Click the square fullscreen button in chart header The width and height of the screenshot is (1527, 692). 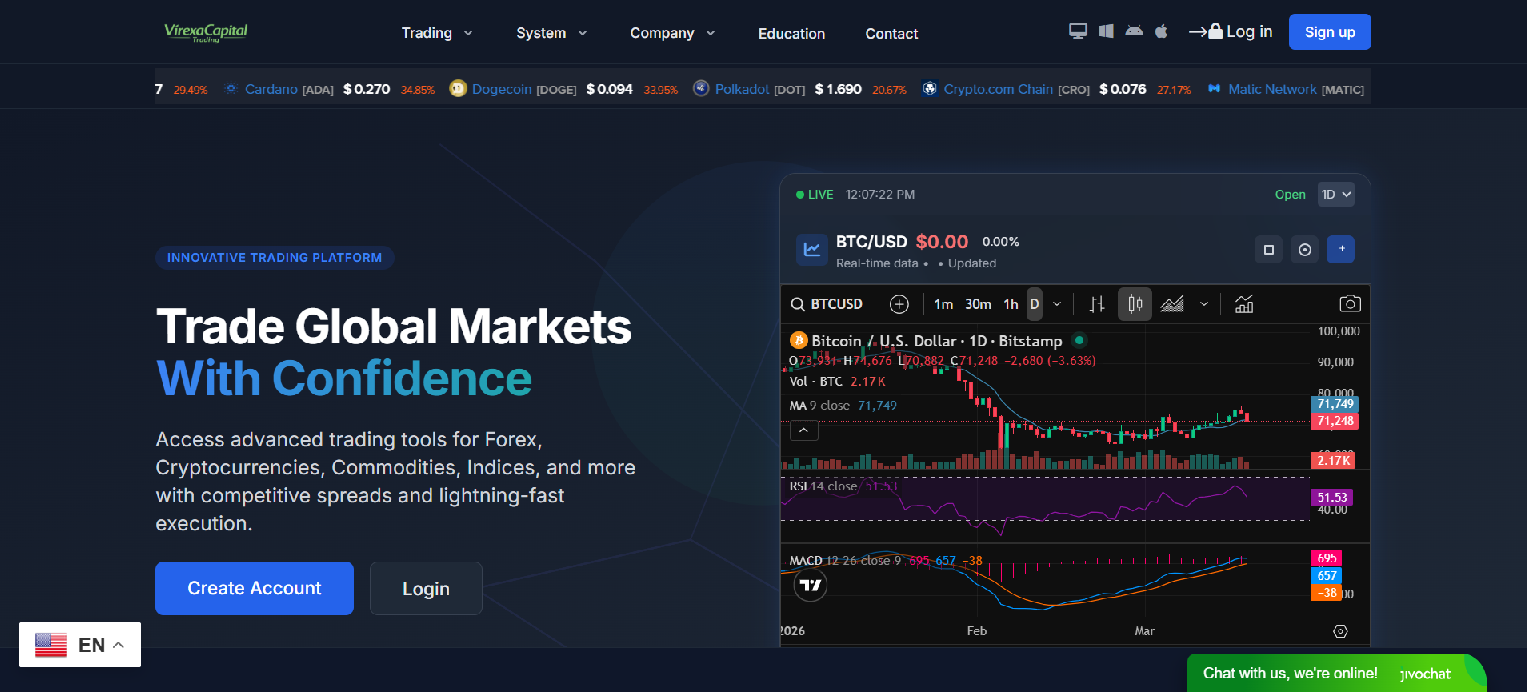(1269, 249)
